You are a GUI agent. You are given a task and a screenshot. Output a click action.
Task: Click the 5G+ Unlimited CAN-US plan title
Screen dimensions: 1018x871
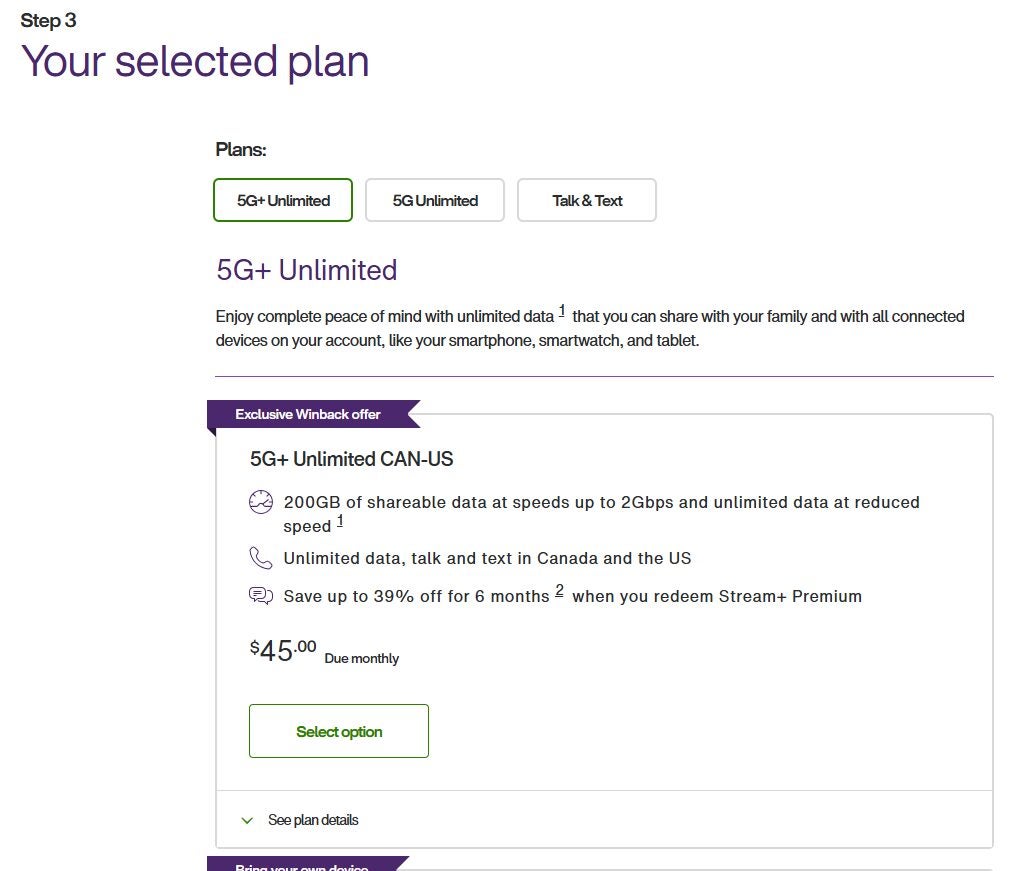click(x=352, y=459)
